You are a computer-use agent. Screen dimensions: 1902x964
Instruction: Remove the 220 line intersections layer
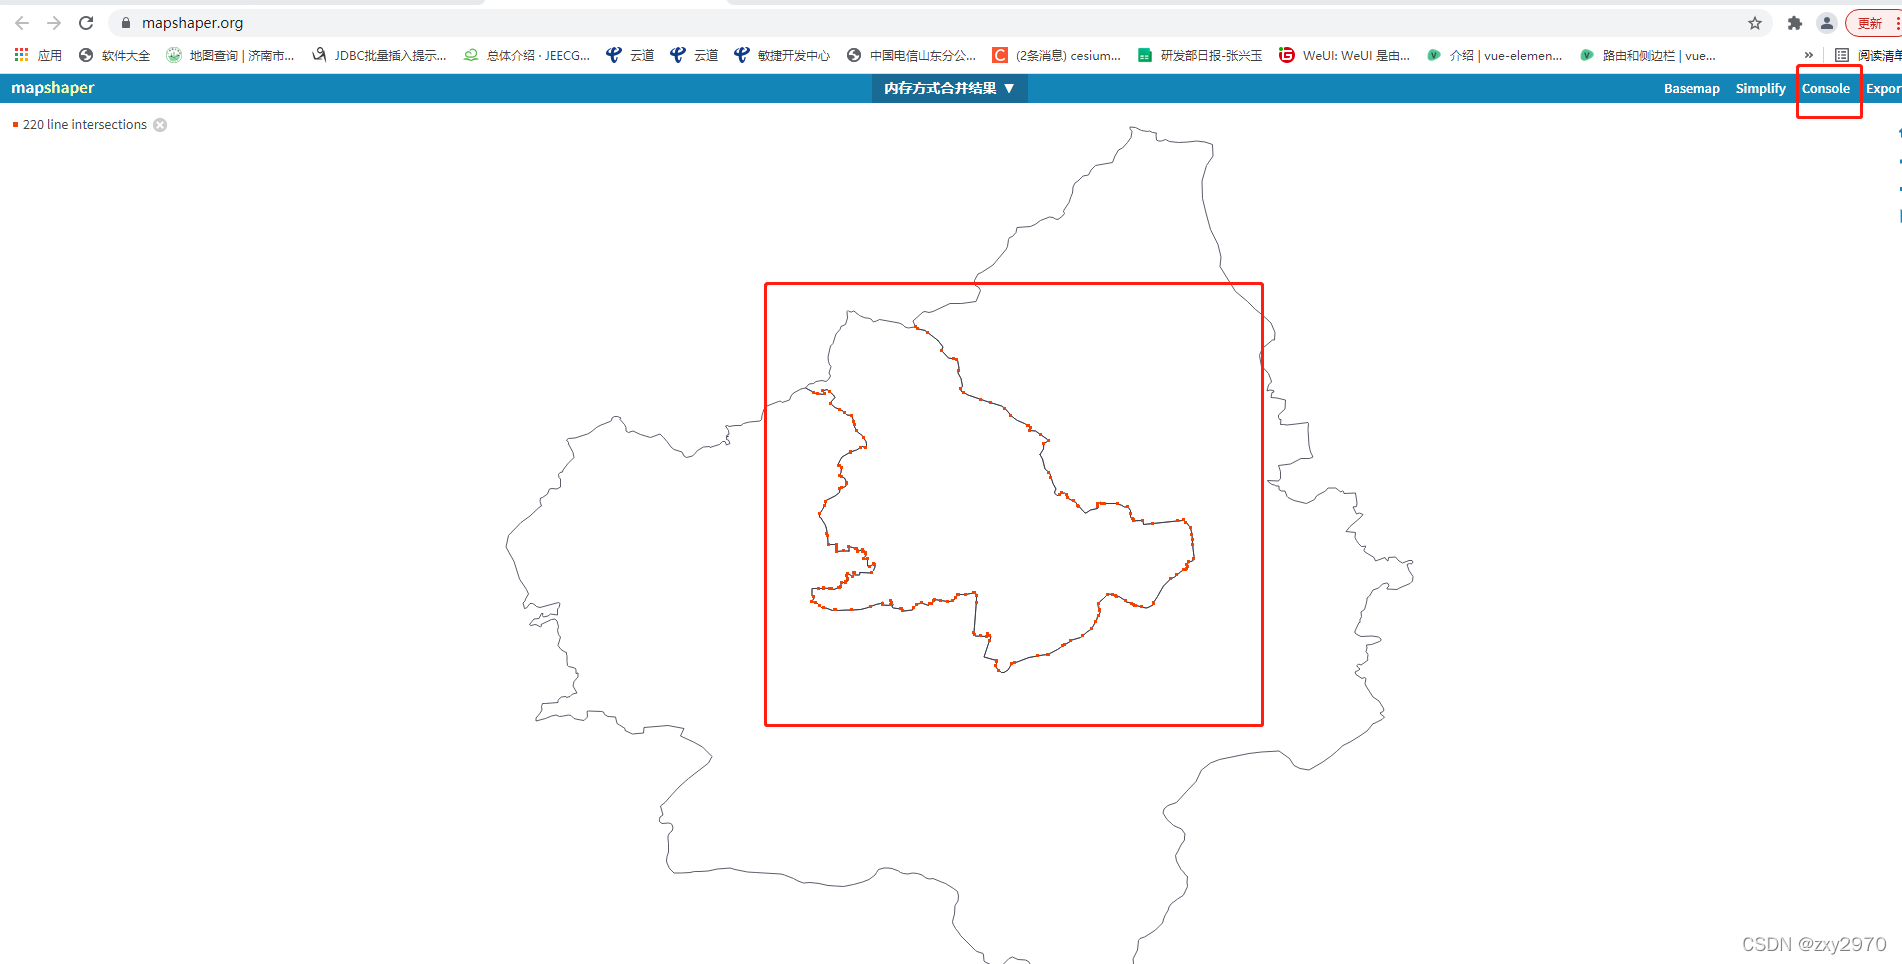click(x=160, y=124)
